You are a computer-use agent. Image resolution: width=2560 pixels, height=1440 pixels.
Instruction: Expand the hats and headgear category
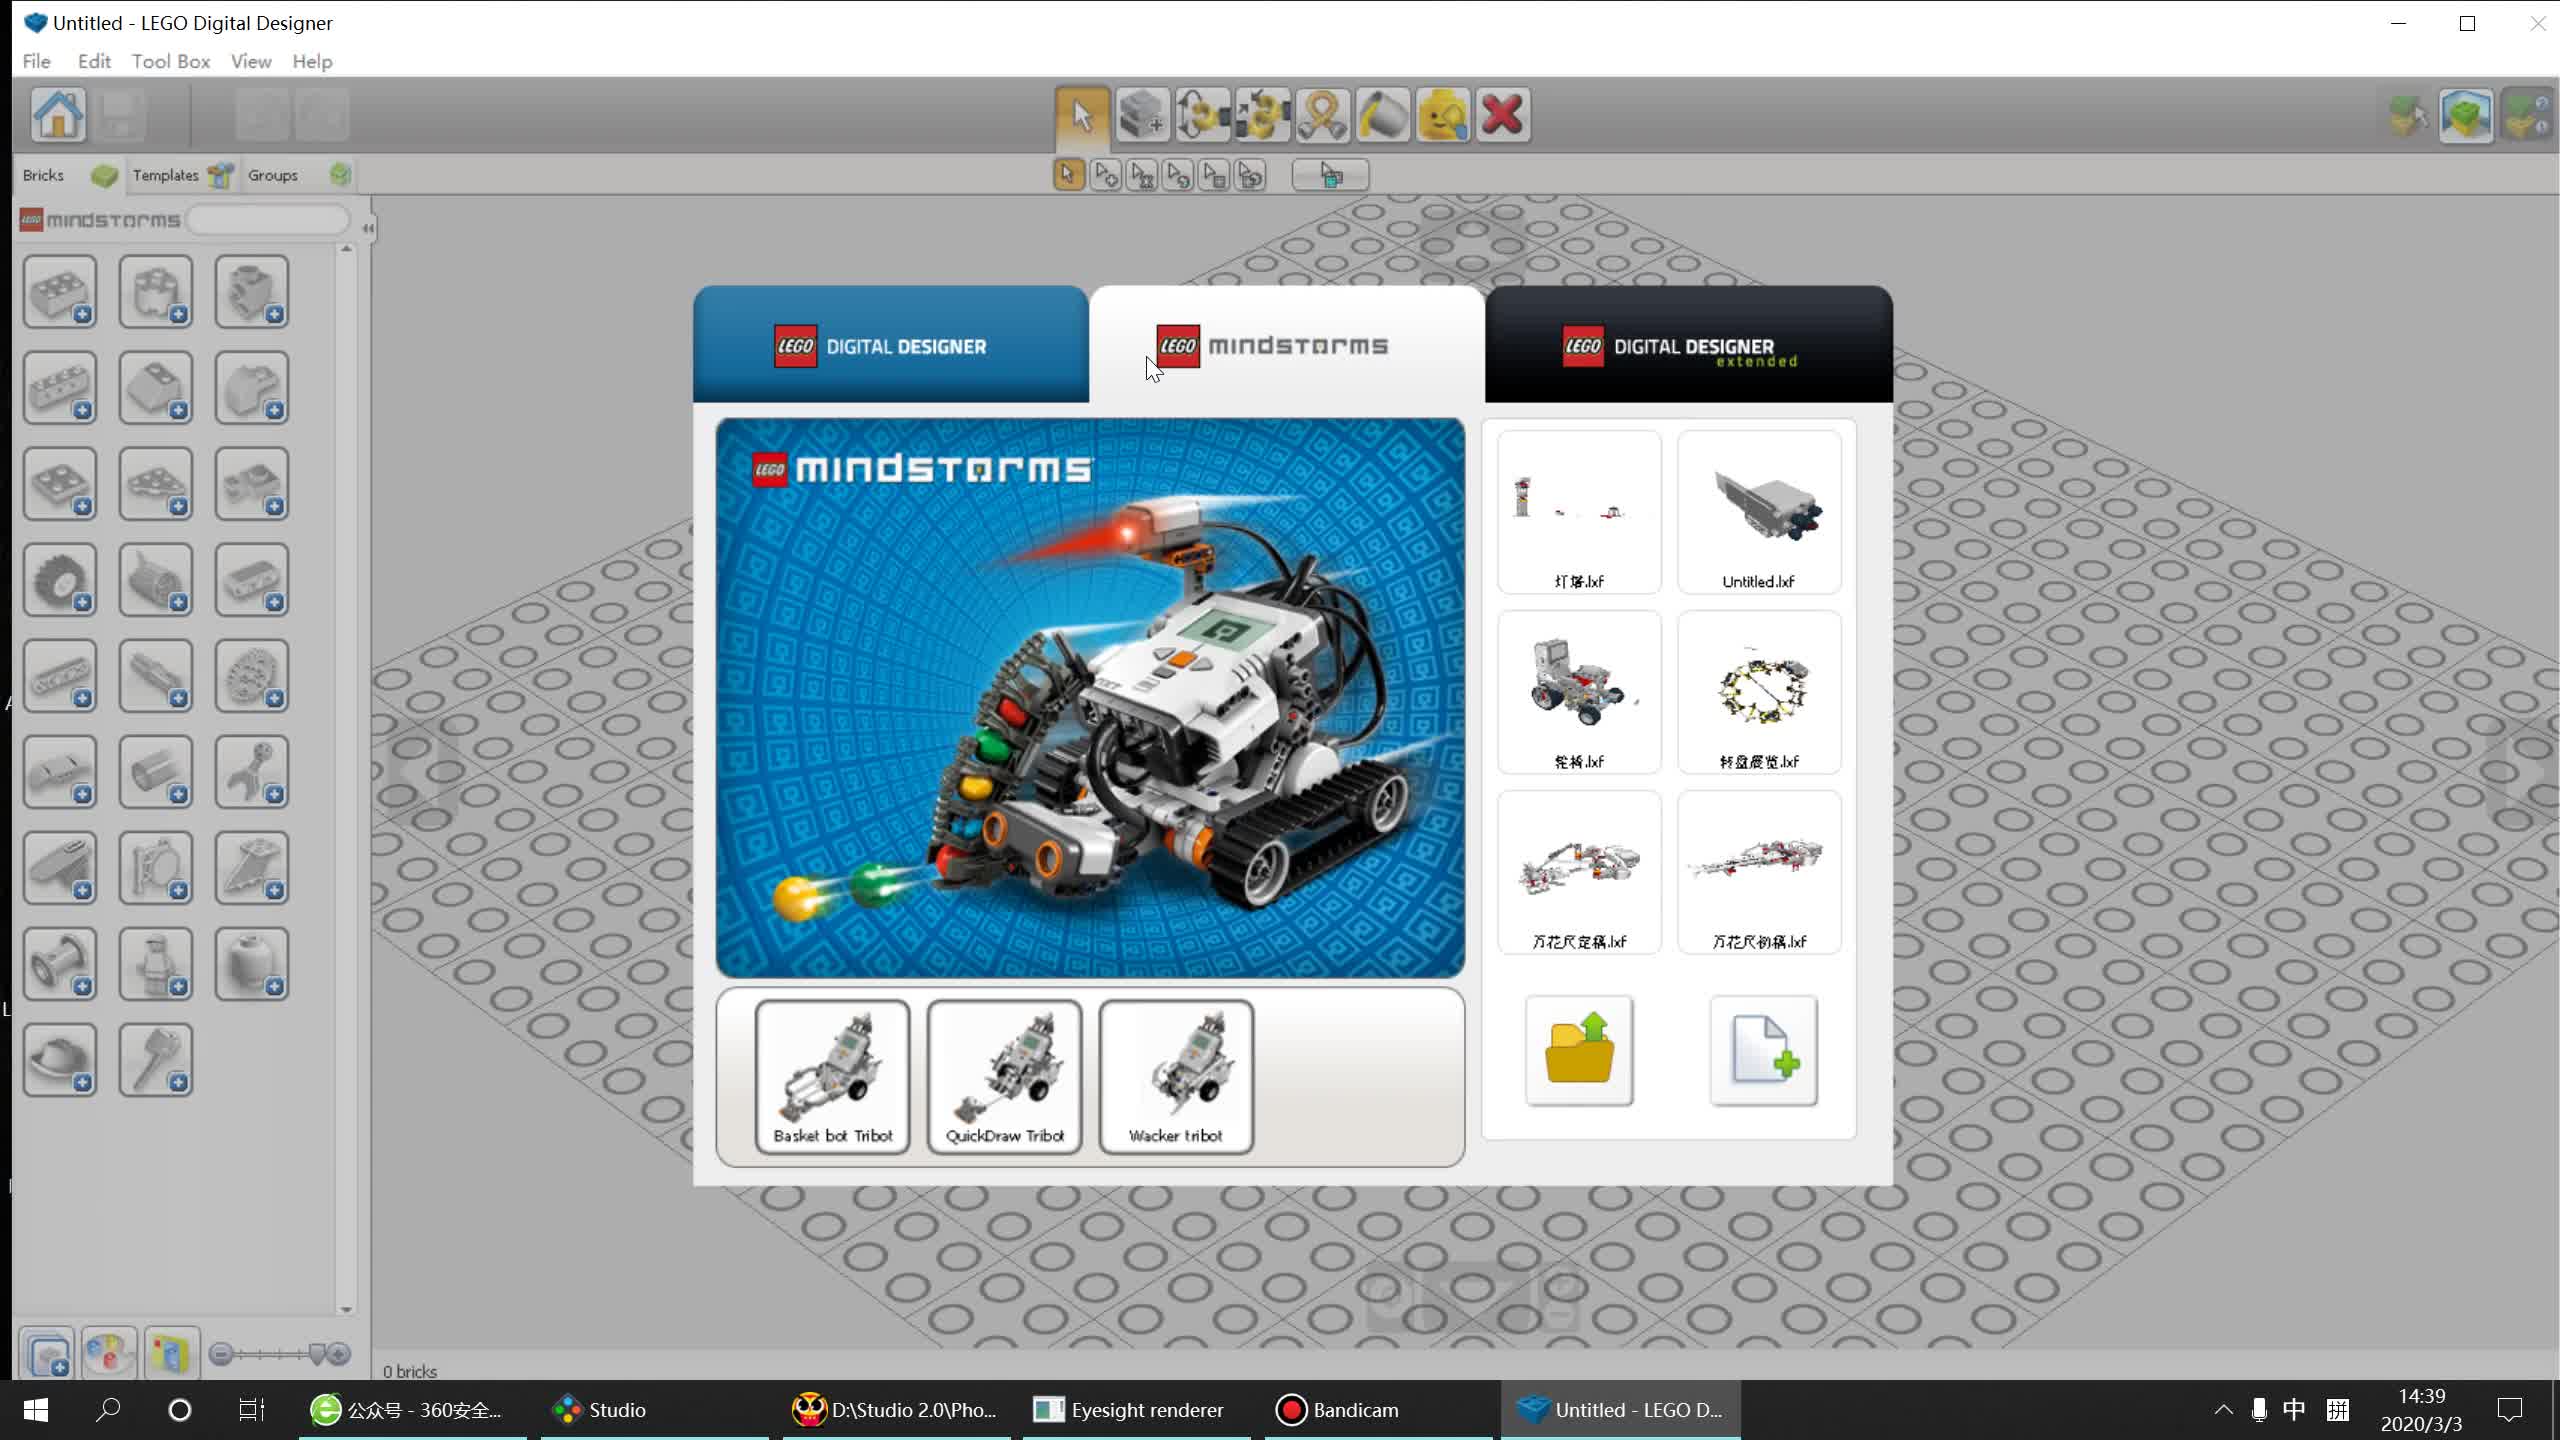pyautogui.click(x=60, y=1059)
